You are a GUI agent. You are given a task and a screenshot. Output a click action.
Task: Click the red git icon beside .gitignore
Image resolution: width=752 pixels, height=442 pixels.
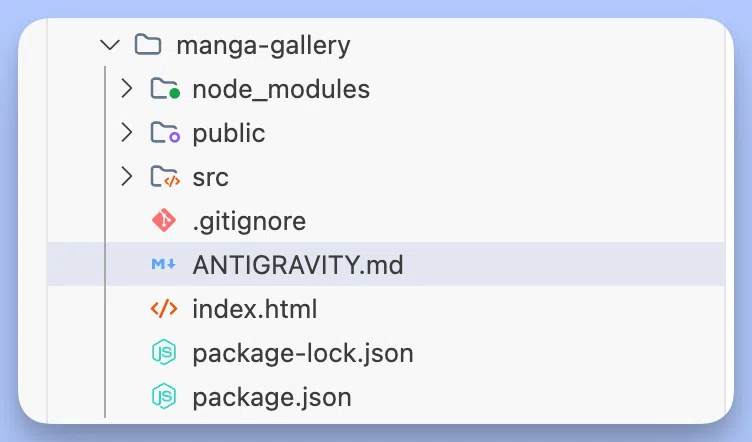pos(164,221)
